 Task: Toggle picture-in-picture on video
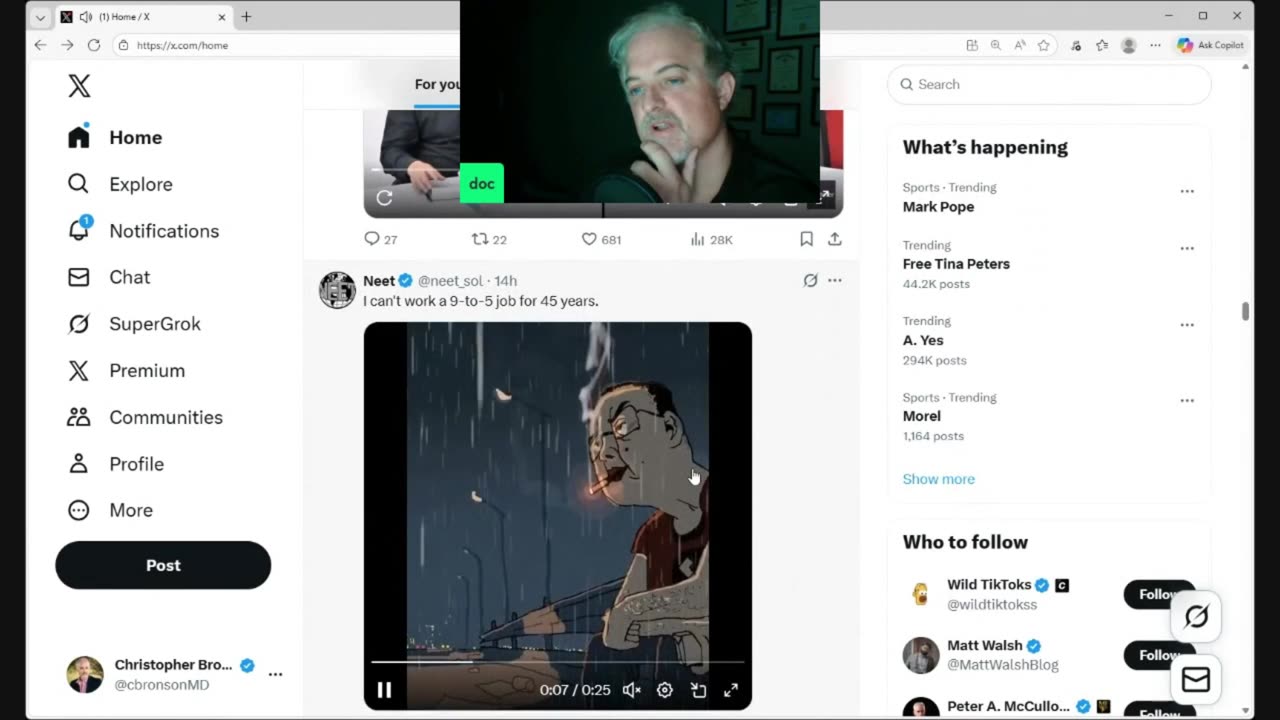pos(698,690)
